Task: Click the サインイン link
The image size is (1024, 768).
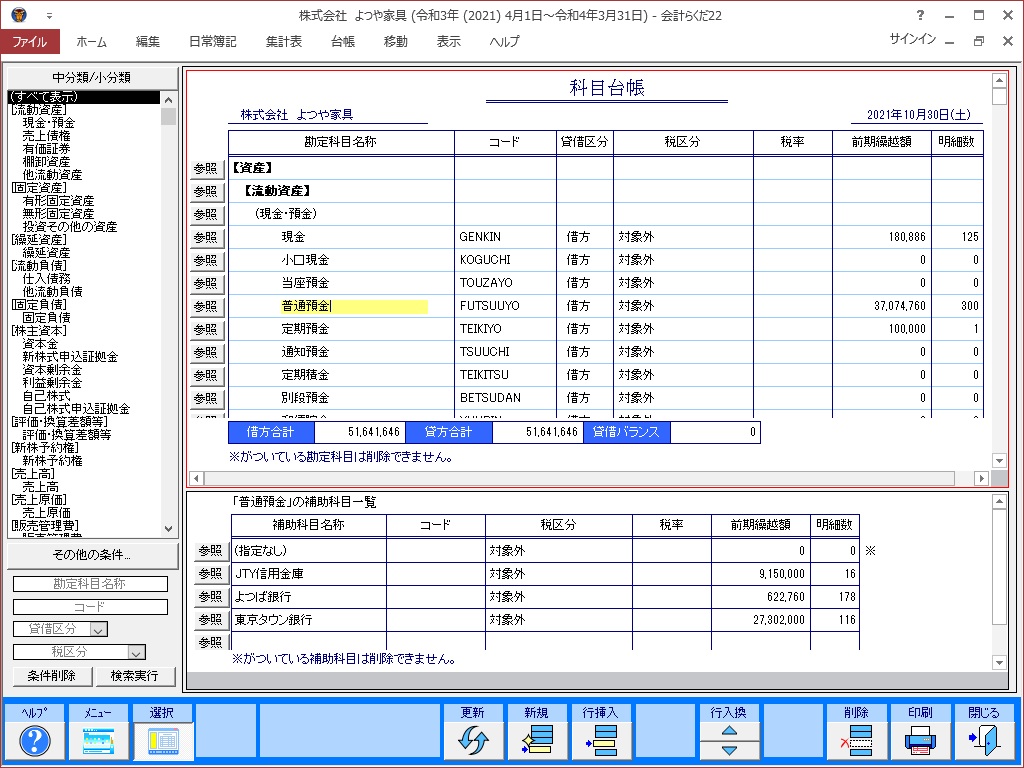Action: (x=912, y=39)
